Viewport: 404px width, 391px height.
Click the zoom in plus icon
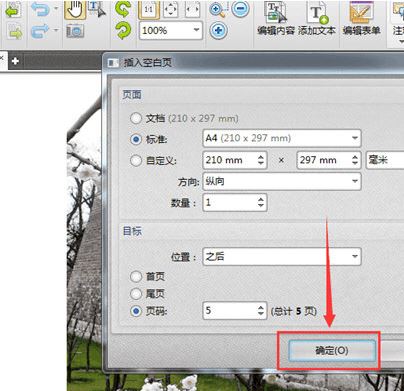(219, 31)
